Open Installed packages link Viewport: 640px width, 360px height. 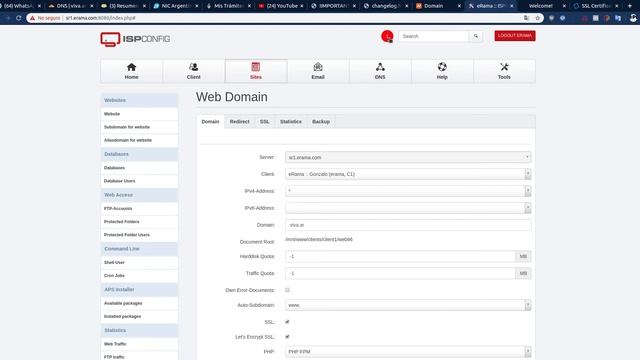pos(139,316)
